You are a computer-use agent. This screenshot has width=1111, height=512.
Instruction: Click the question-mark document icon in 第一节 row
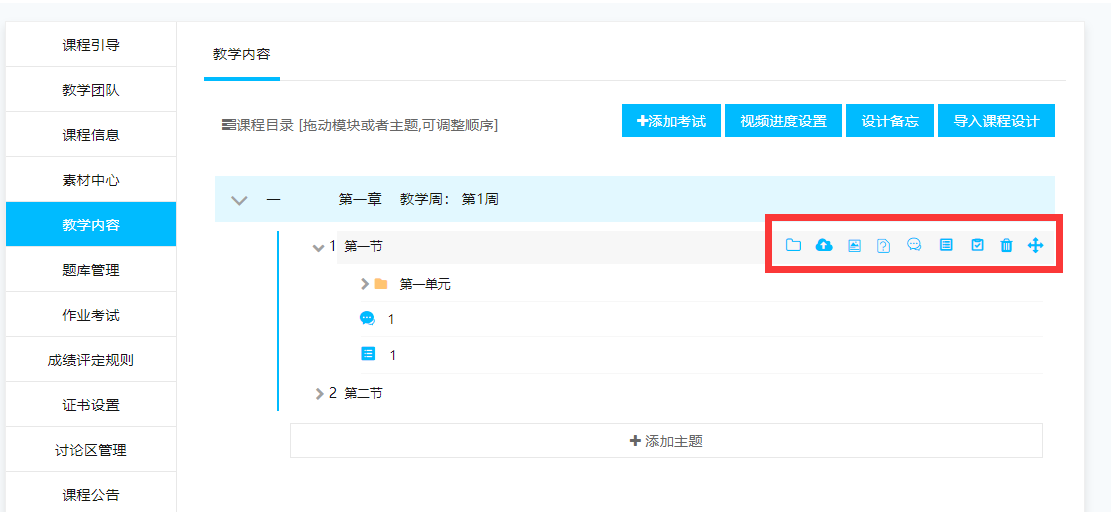click(x=884, y=245)
